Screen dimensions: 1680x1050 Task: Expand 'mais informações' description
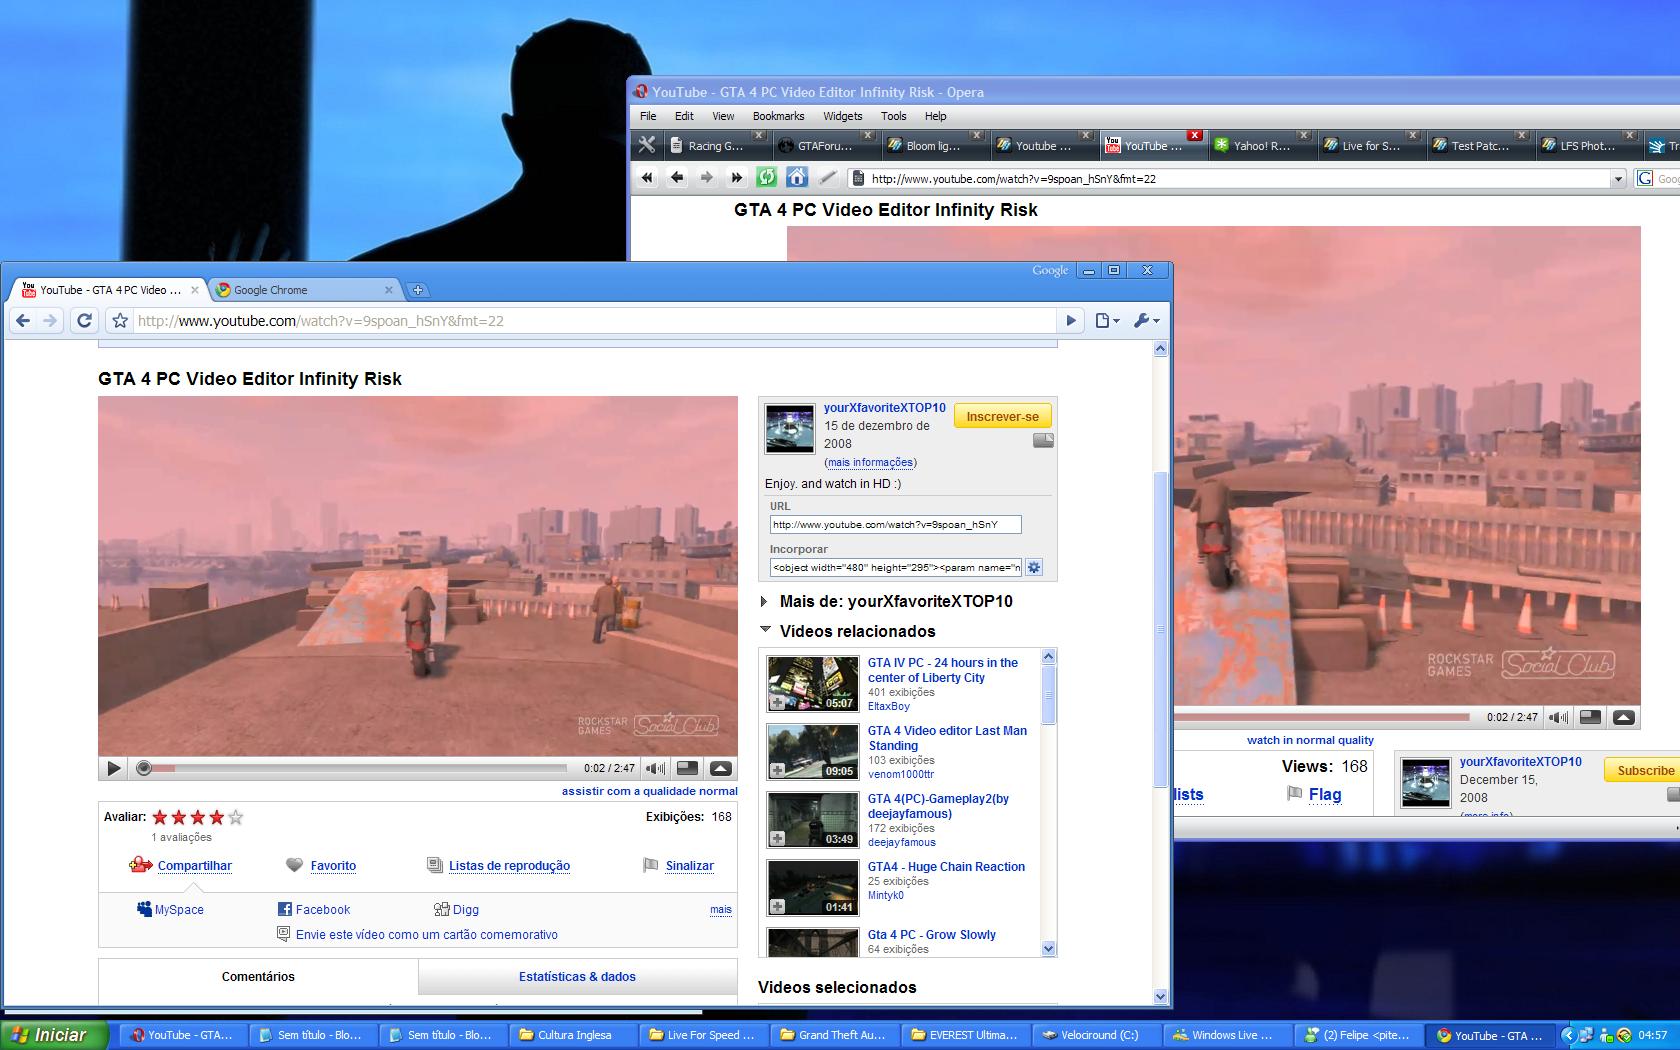pos(870,462)
